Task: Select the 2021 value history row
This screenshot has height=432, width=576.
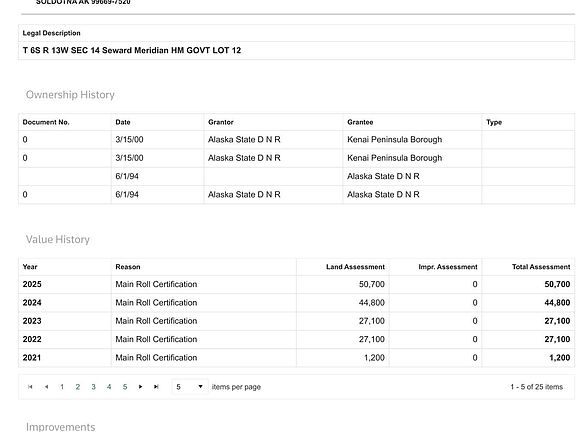Action: point(296,358)
